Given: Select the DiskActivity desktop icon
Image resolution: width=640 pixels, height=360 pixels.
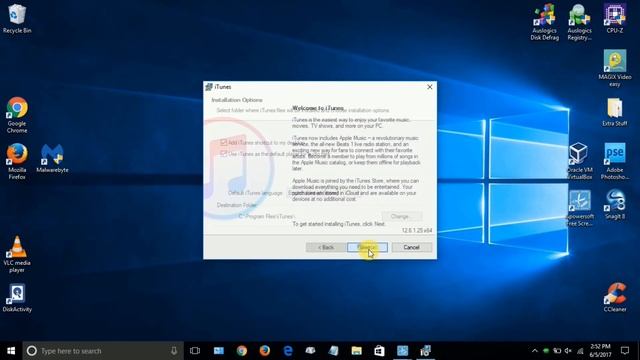Looking at the screenshot, I should click(x=17, y=298).
